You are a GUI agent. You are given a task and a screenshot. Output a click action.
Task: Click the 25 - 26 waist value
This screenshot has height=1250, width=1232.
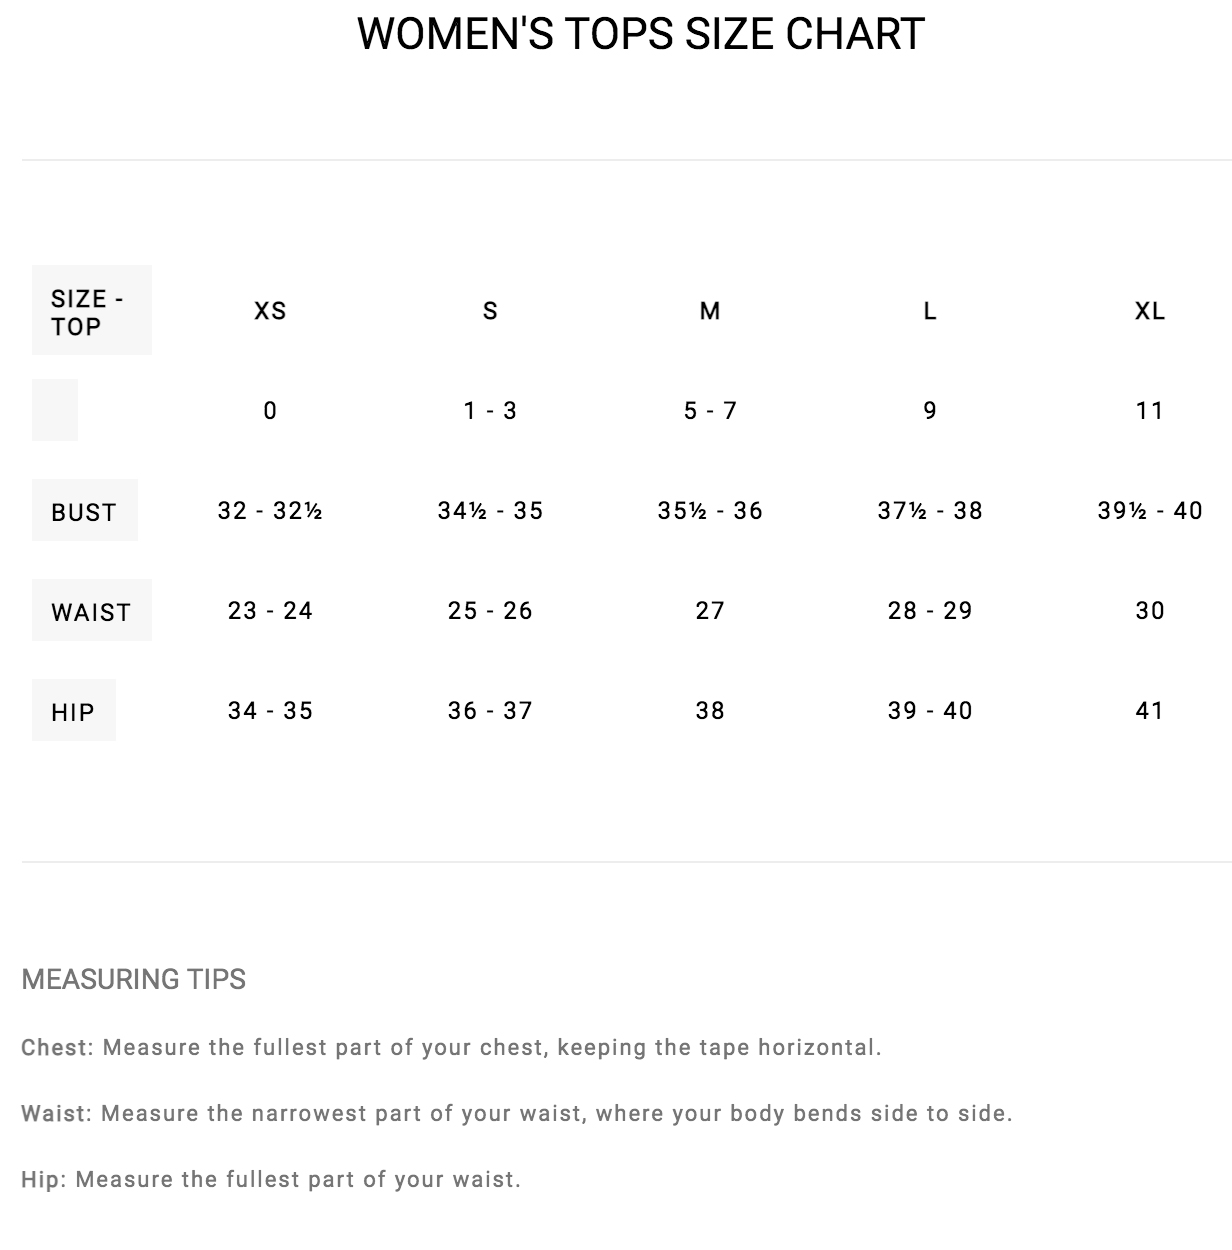pyautogui.click(x=490, y=610)
